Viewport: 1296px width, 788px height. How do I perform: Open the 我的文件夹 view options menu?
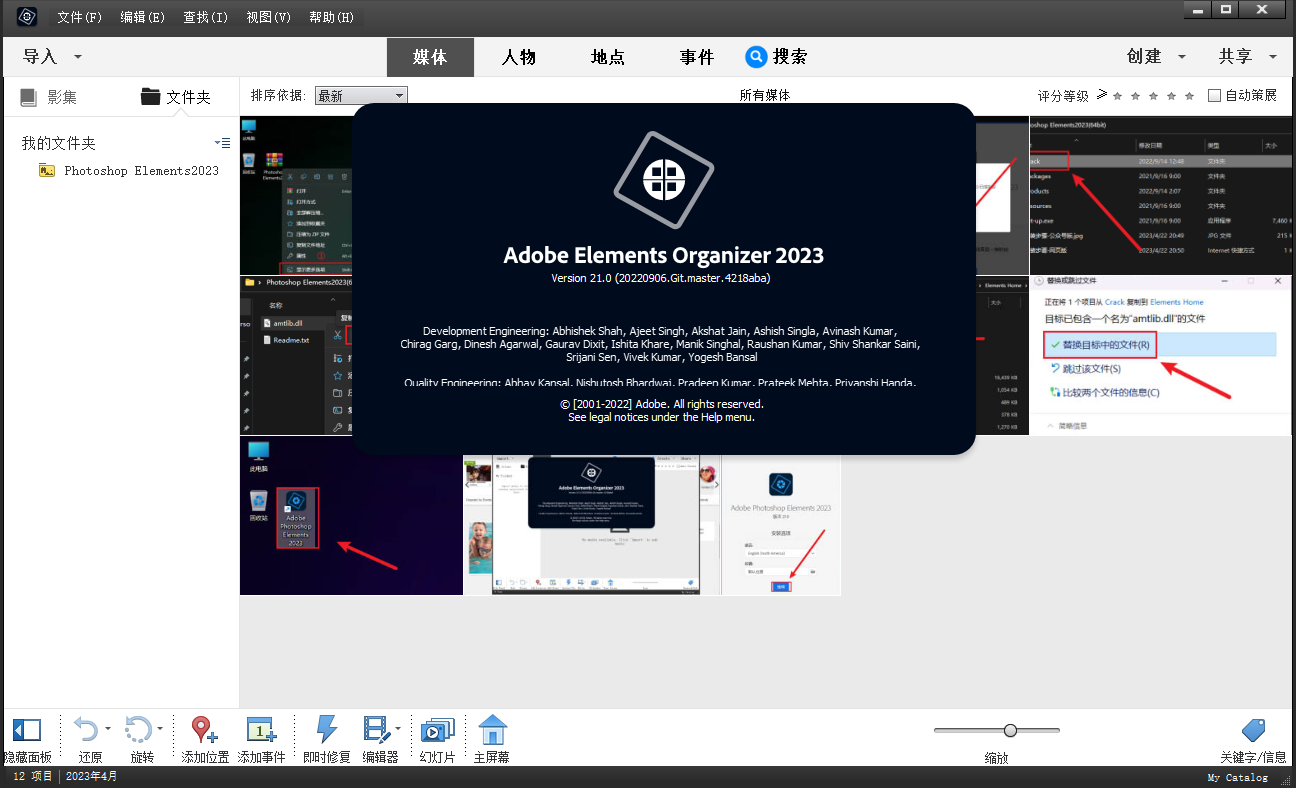(223, 143)
